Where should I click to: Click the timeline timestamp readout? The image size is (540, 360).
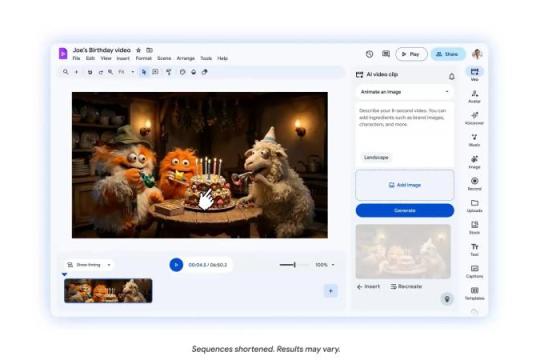(x=208, y=265)
